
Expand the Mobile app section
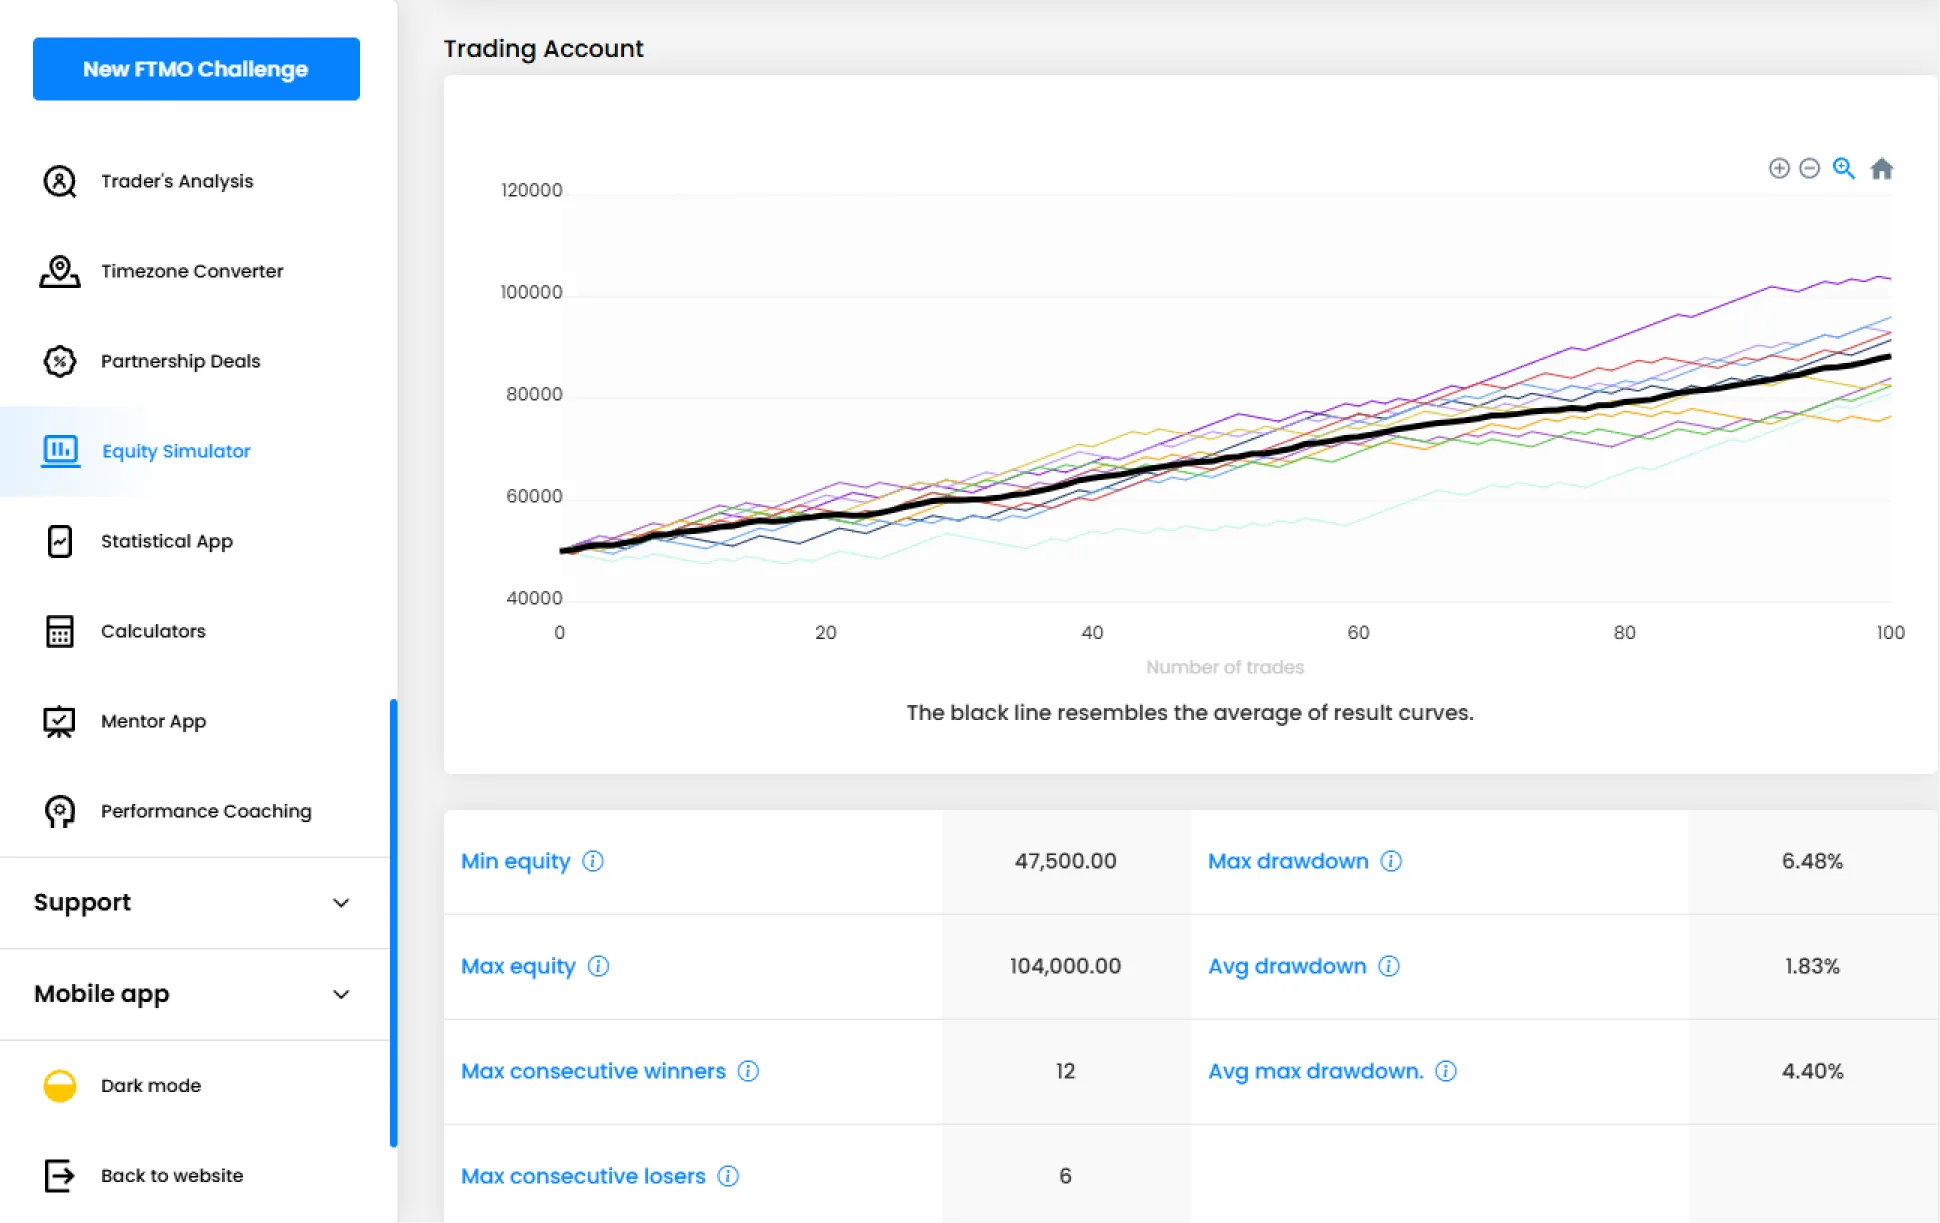click(x=341, y=994)
